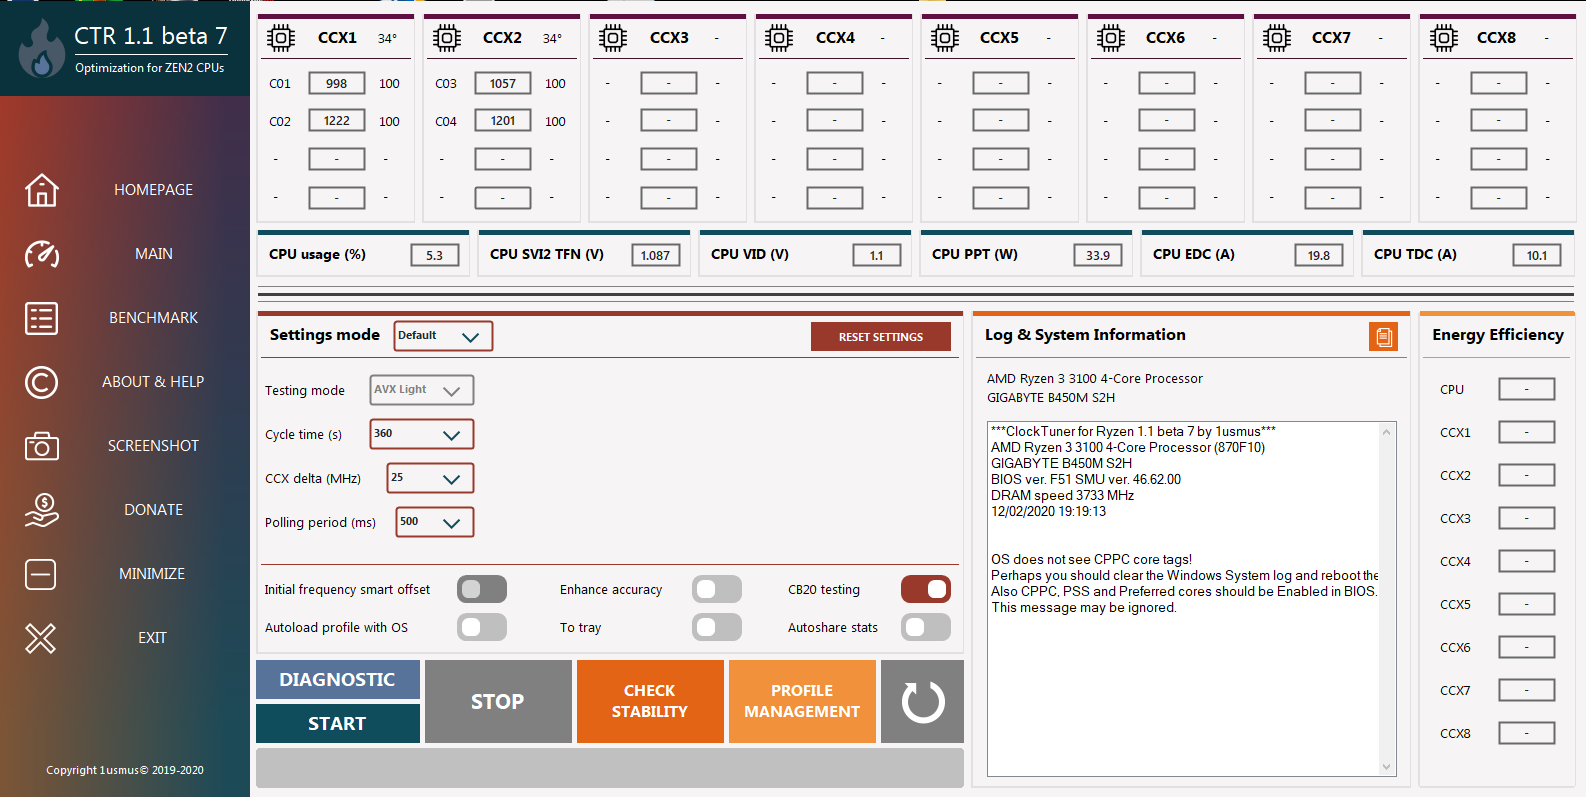
Task: Enable the Enhance accuracy switch
Action: point(717,589)
